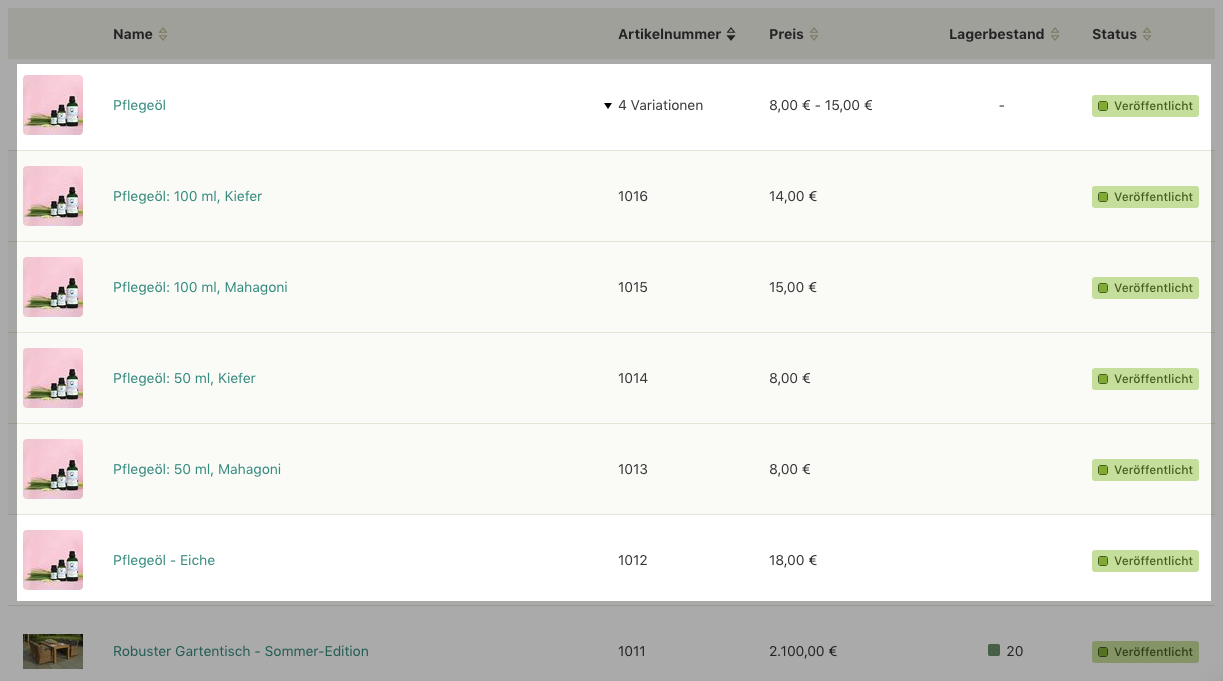This screenshot has height=681, width=1223.
Task: Open Pflegeöl: 50 ml, Mahagoni
Action: [197, 469]
